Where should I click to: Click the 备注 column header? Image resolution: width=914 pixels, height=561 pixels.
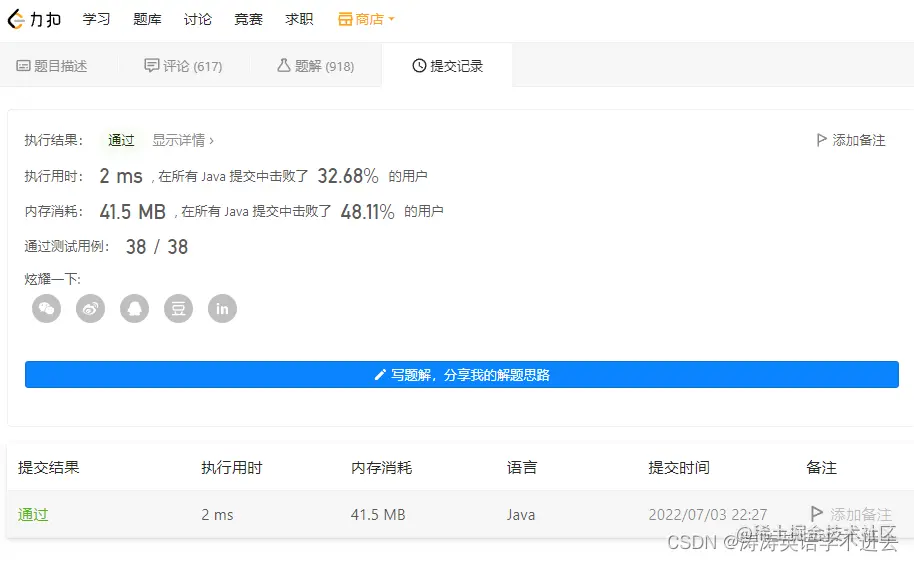pyautogui.click(x=821, y=467)
